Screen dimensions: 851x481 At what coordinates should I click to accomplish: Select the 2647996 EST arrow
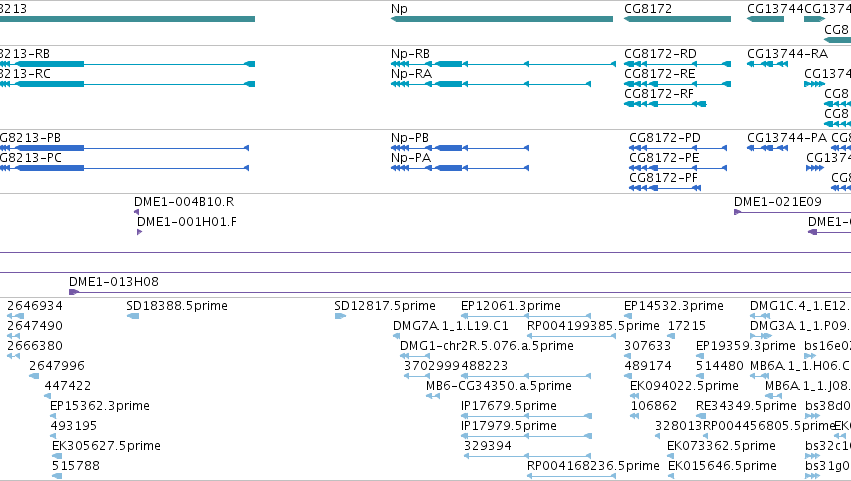coord(34,376)
